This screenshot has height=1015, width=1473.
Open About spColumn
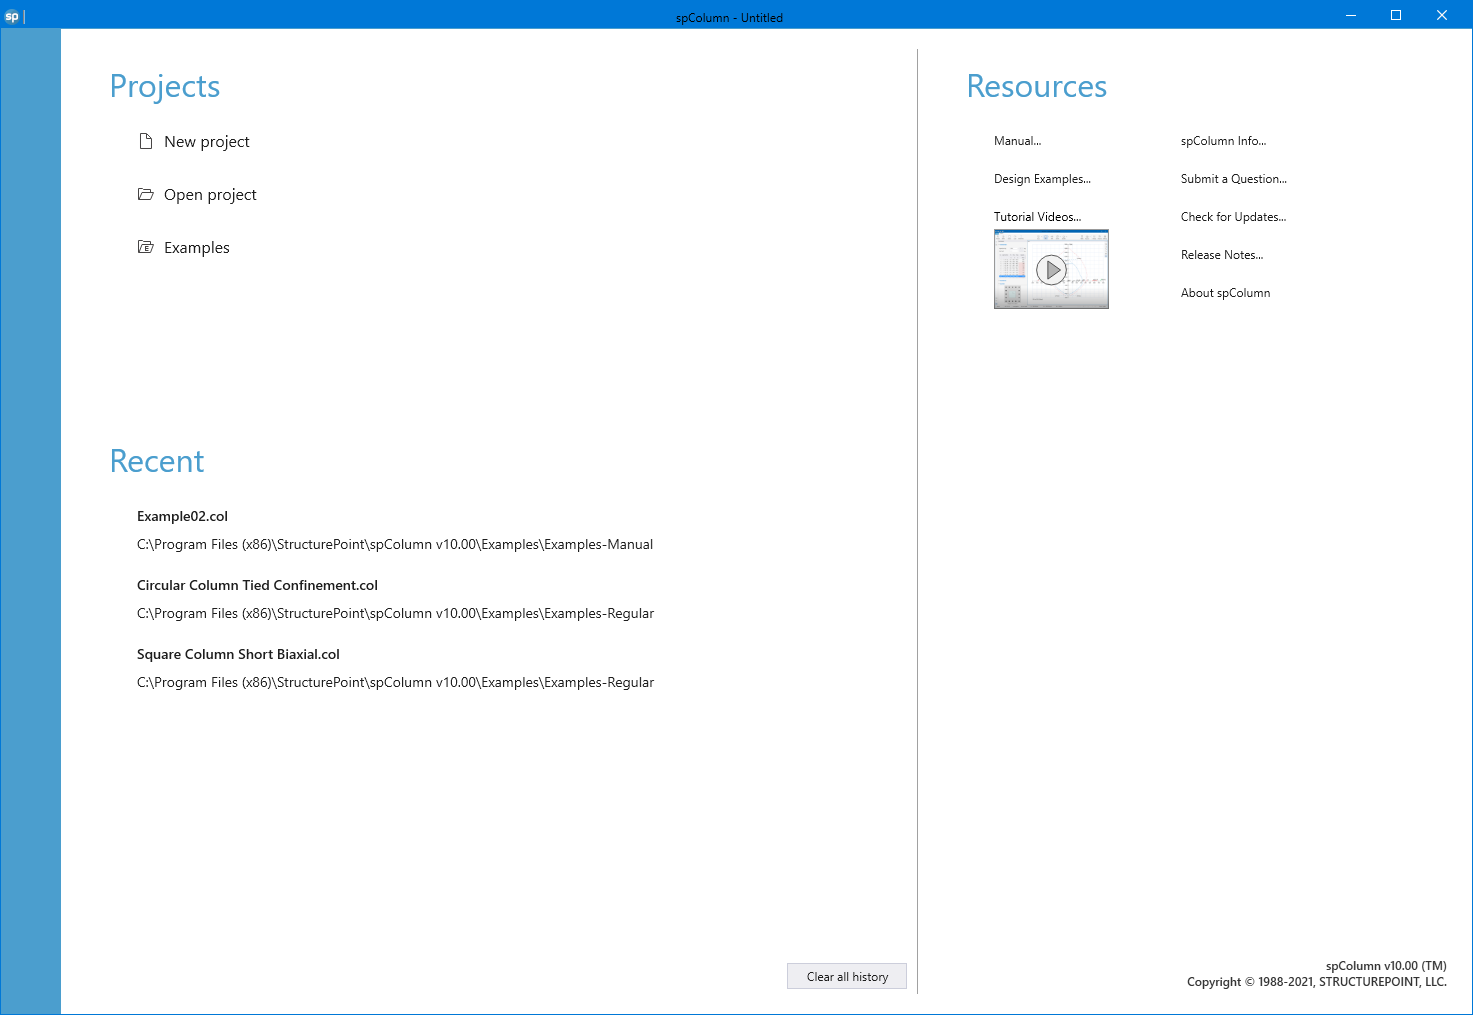point(1225,293)
